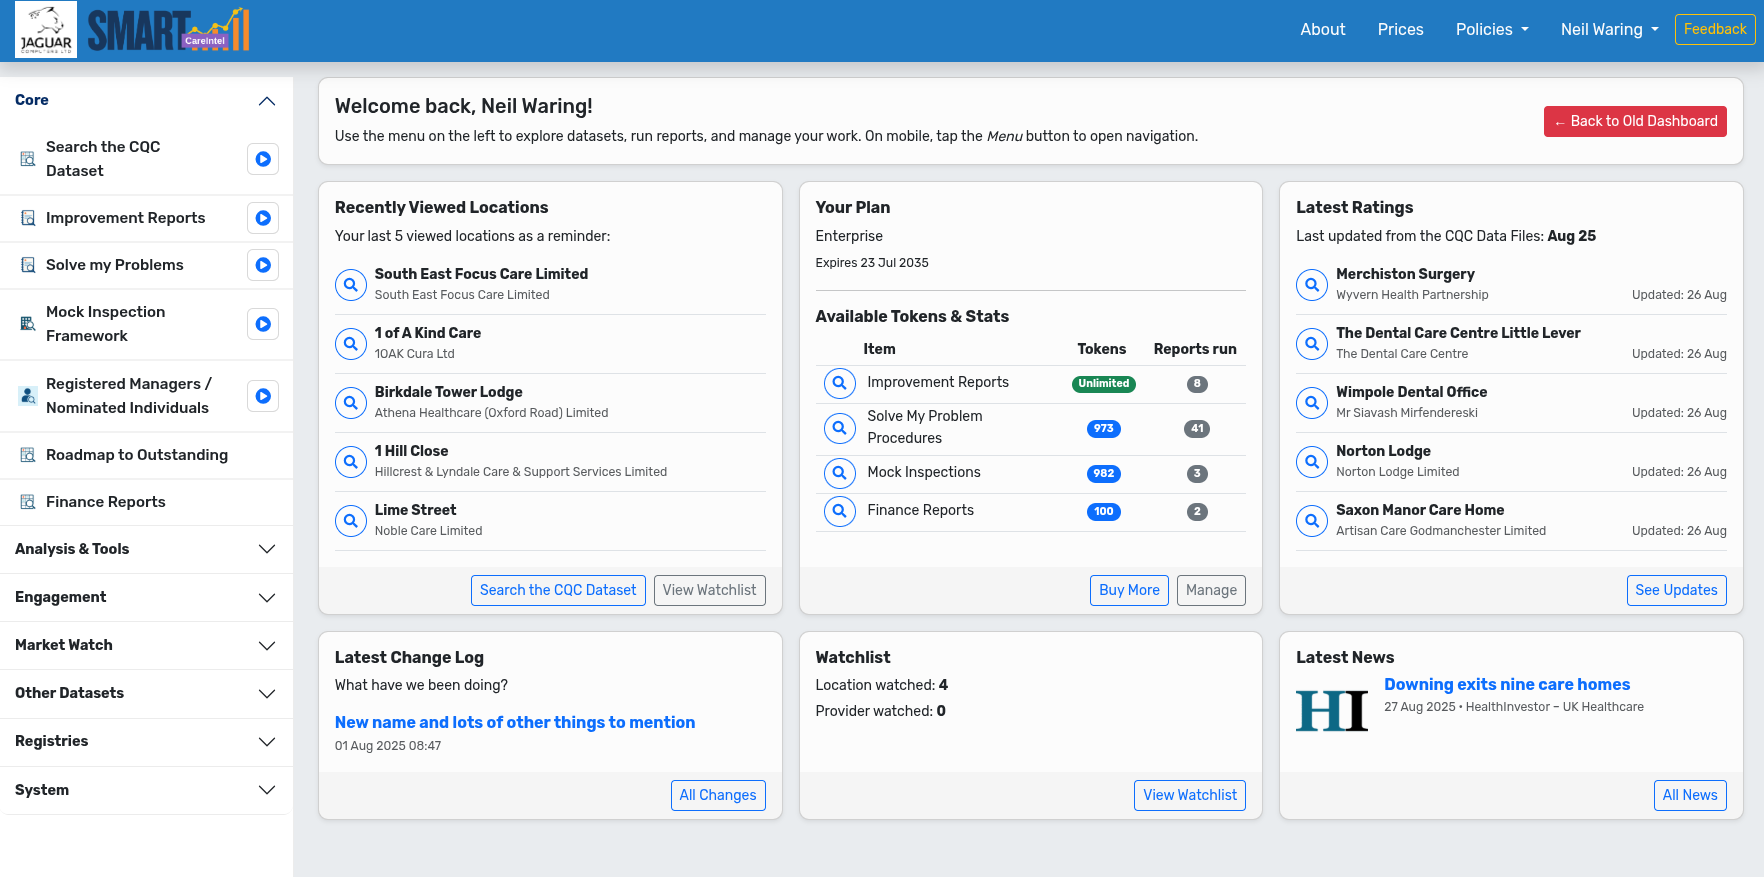The height and width of the screenshot is (877, 1764).
Task: Click the HealthInvestor HI news thumbnail
Action: [1331, 711]
